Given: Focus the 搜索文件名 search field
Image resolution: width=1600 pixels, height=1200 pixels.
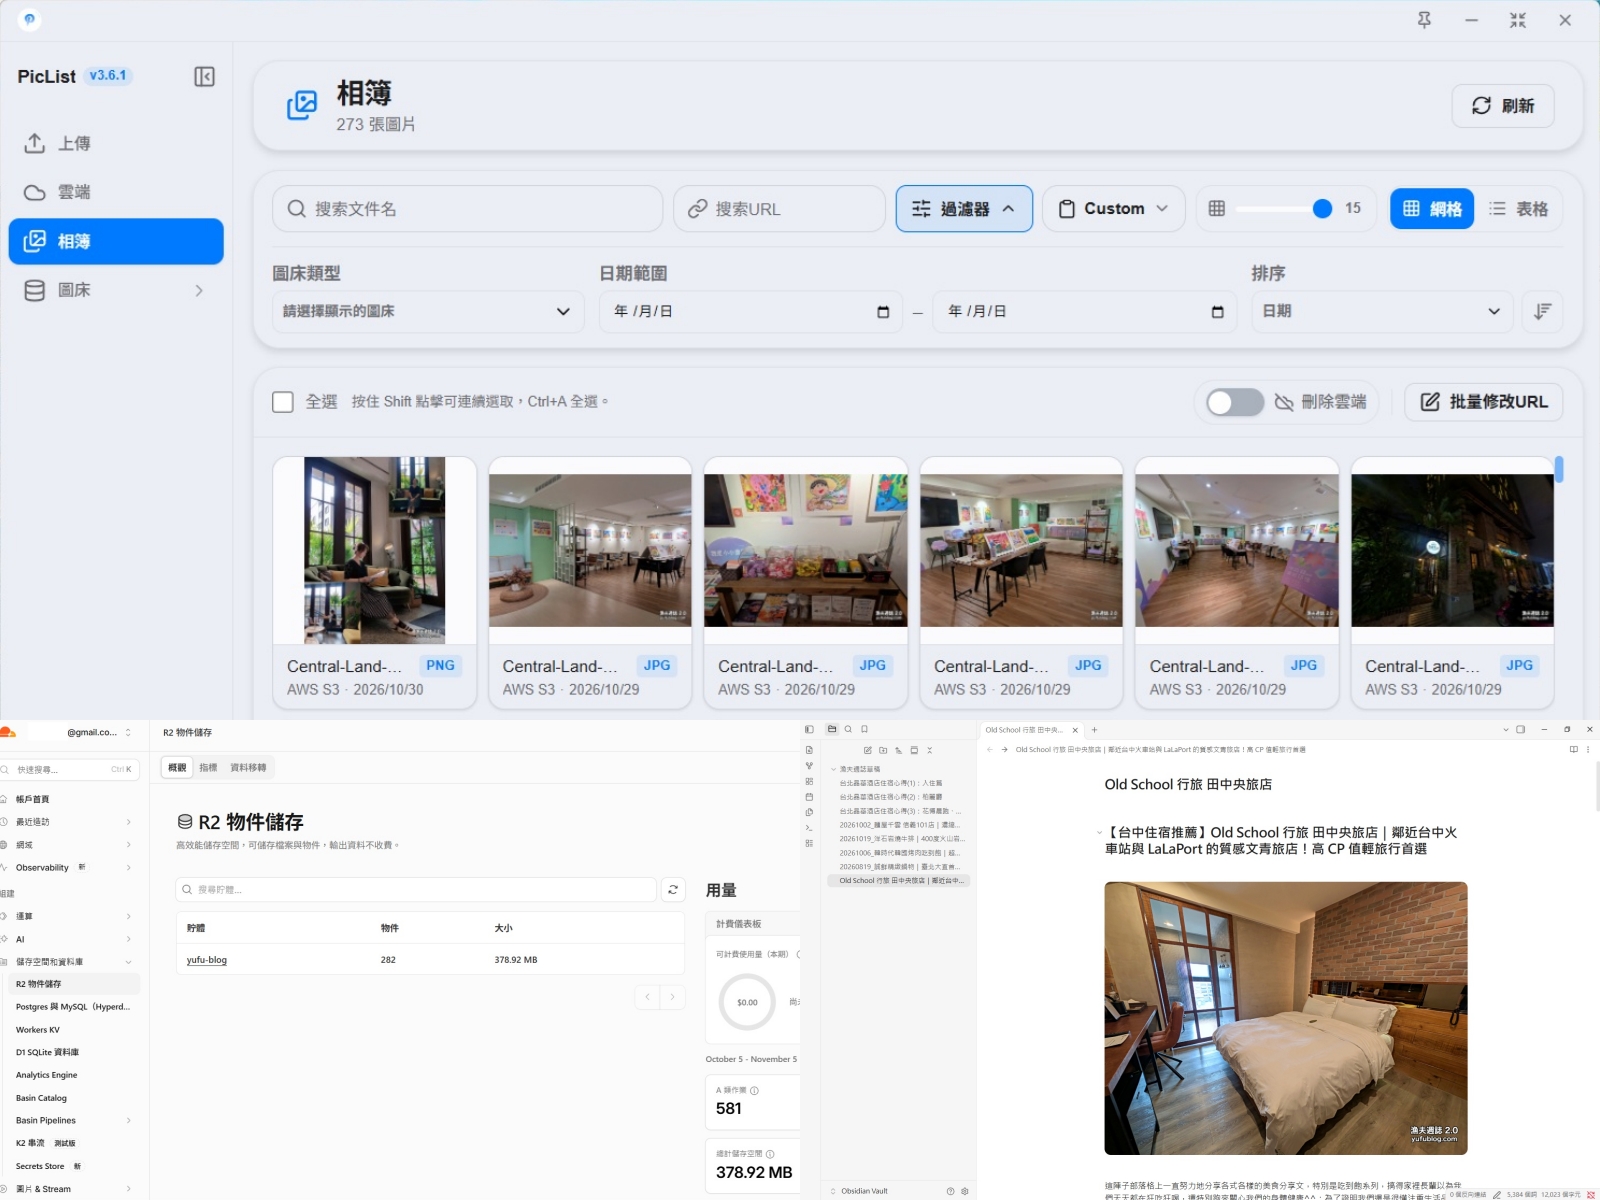Looking at the screenshot, I should point(468,208).
